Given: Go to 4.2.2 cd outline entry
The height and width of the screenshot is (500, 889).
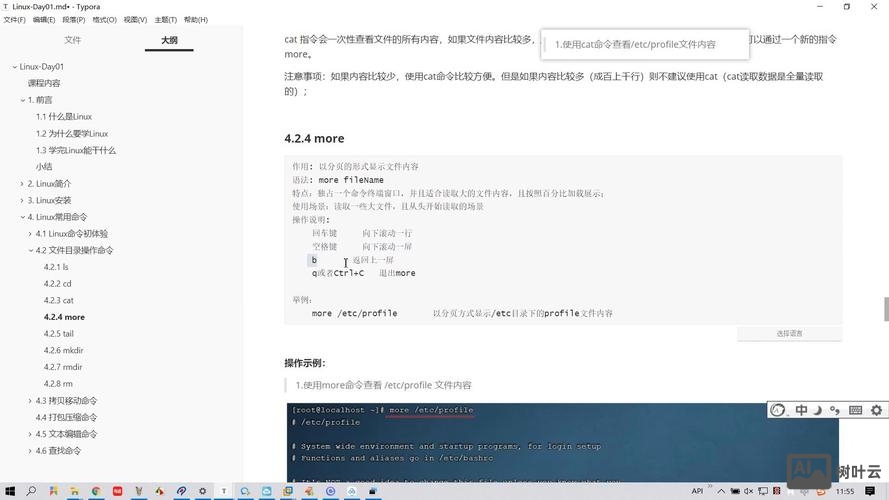Looking at the screenshot, I should tap(57, 283).
